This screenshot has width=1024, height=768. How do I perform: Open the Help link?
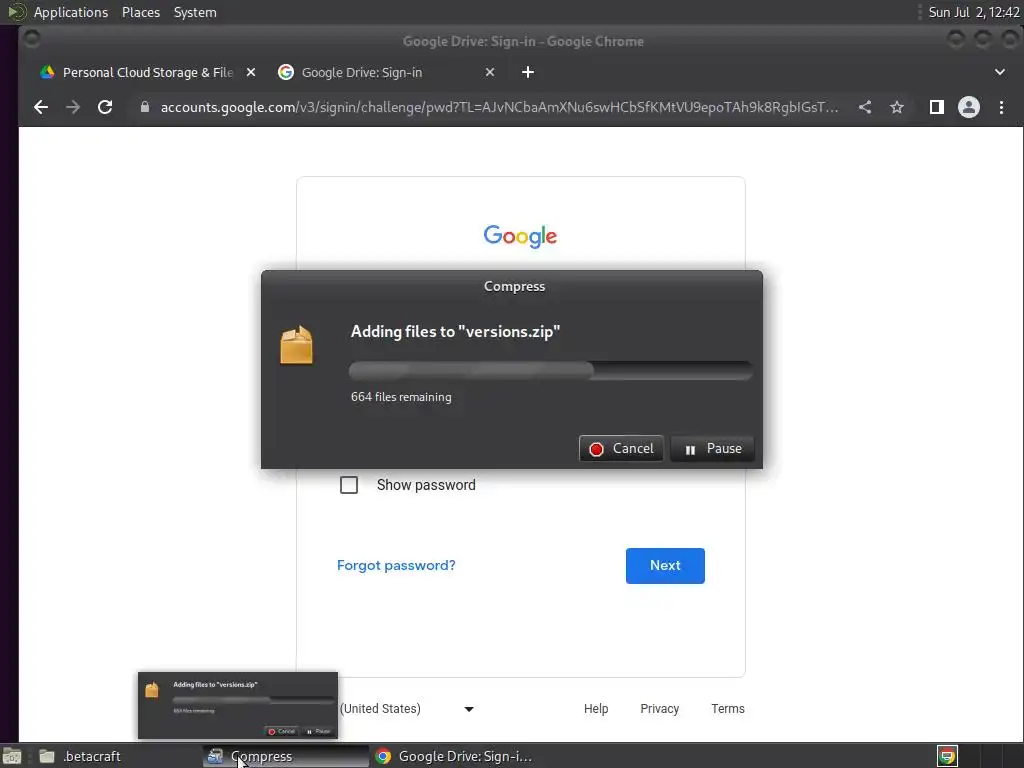click(x=596, y=709)
